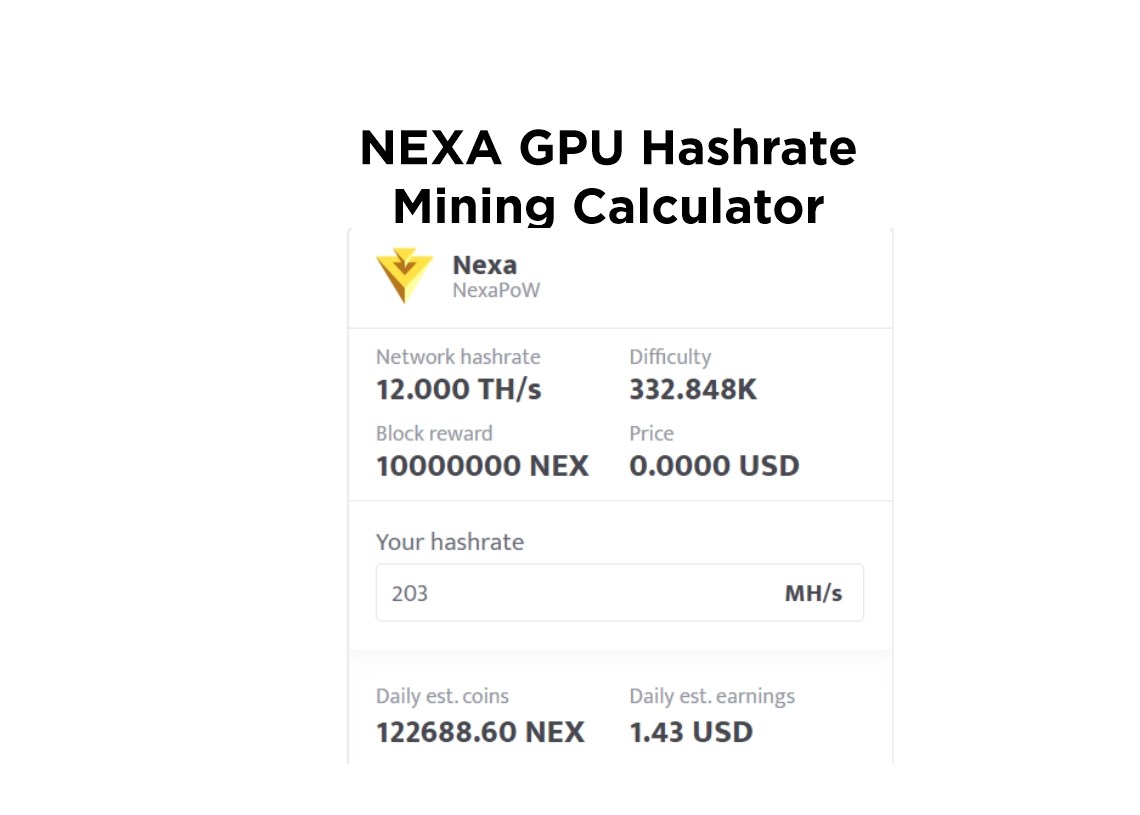Viewport: 1140px width, 815px height.
Task: Expand the Nexa coin header section
Action: pyautogui.click(x=620, y=276)
